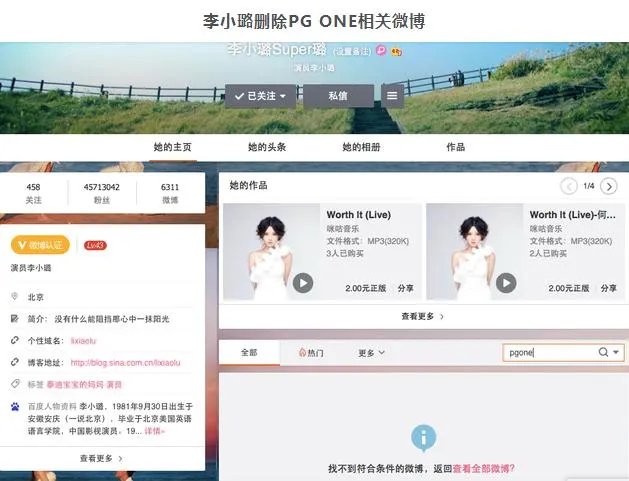Open the 45713042 粉丝 followers count
Viewport: 629px width, 481px height.
(x=101, y=193)
